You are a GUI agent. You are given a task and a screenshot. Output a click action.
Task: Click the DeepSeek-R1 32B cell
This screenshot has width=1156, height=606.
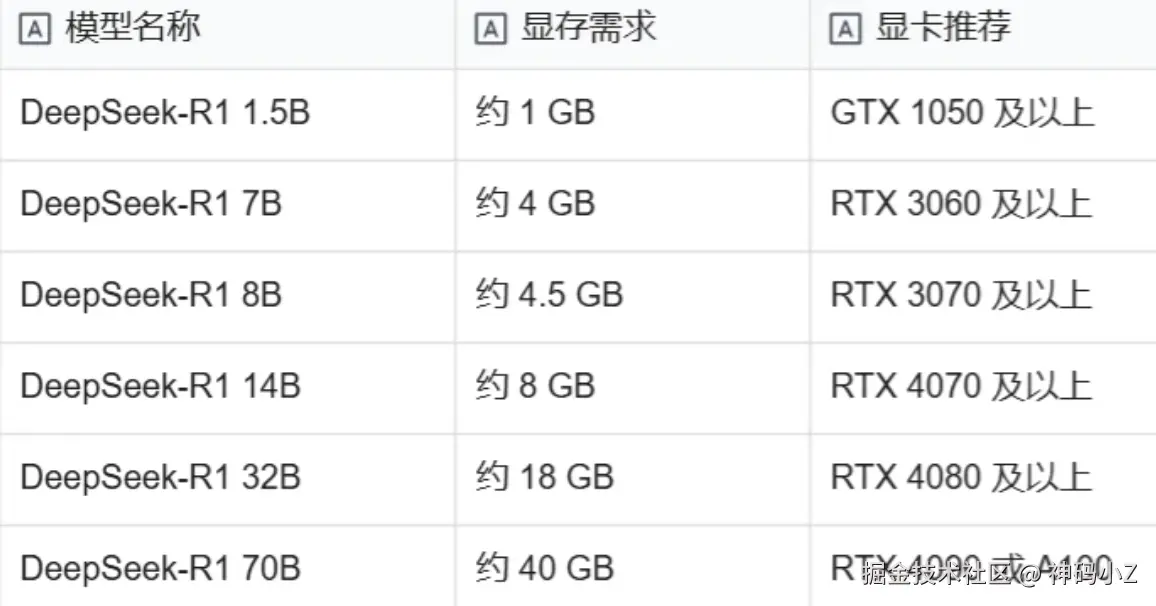tap(160, 477)
